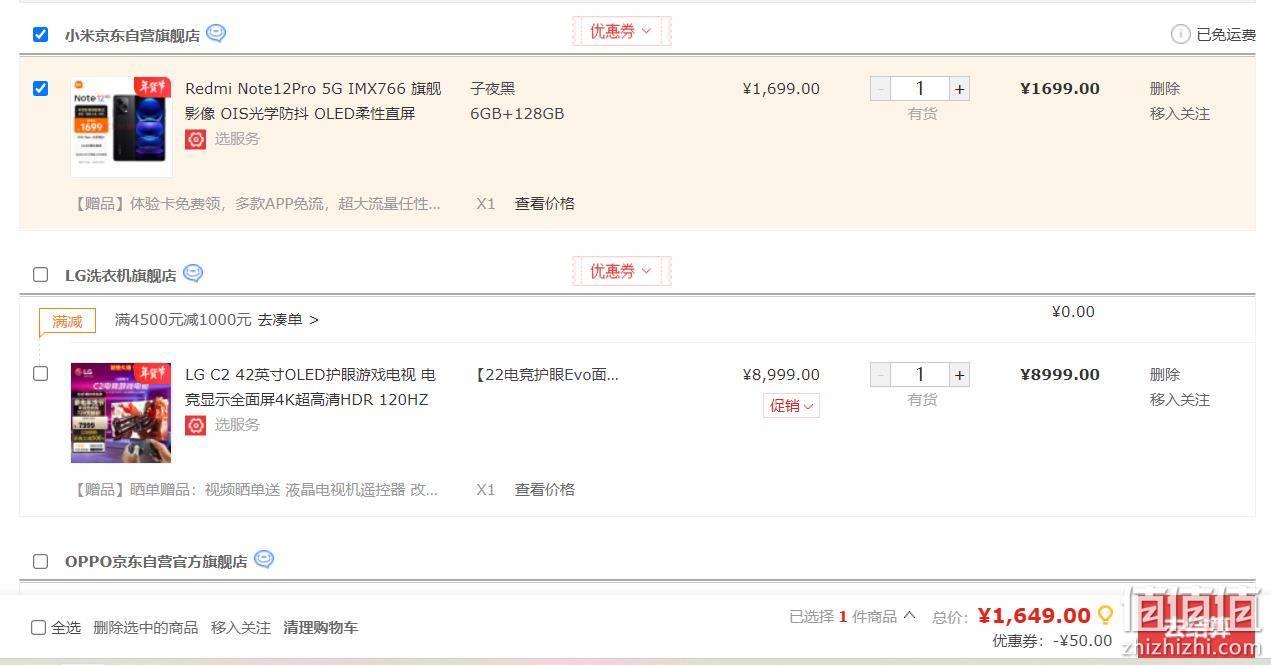Click the ¥8,999.00 unit price

pos(781,375)
